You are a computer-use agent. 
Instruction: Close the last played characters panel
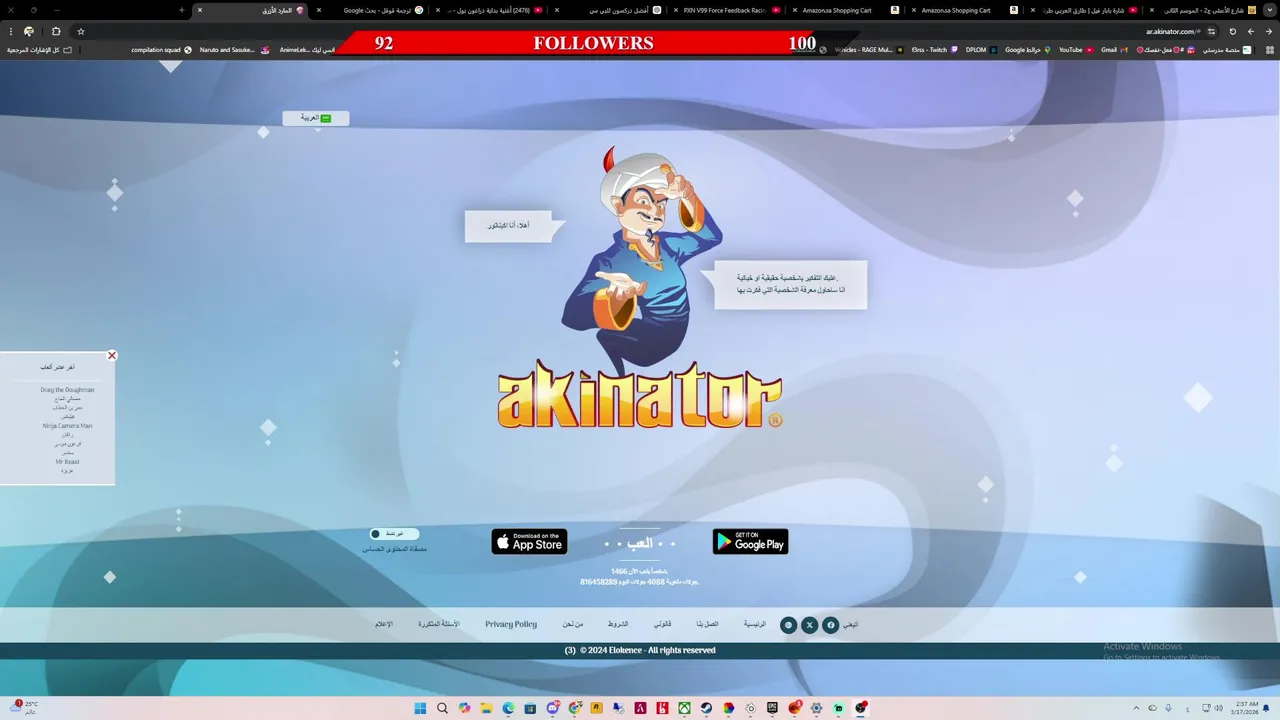coord(112,356)
